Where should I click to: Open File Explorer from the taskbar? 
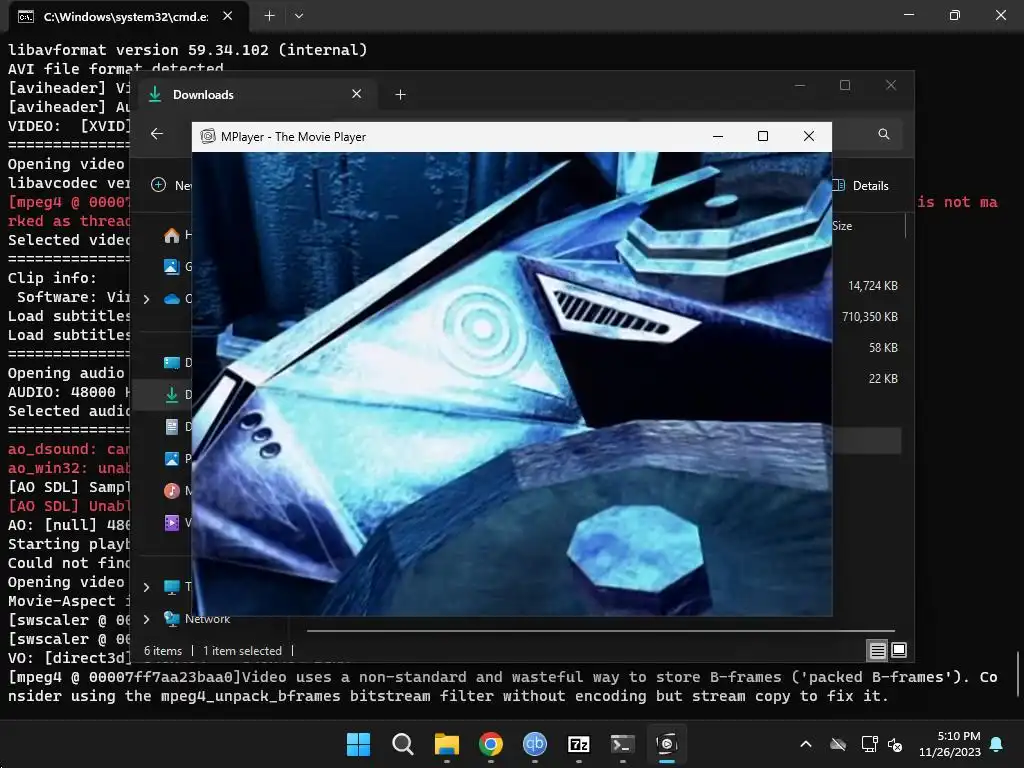pos(447,744)
